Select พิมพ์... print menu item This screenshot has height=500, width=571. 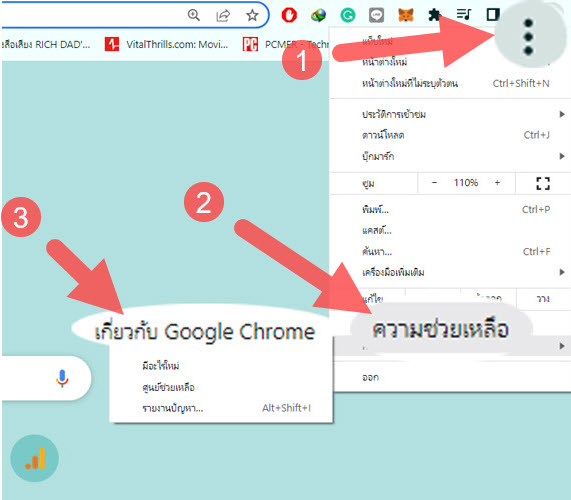click(450, 210)
